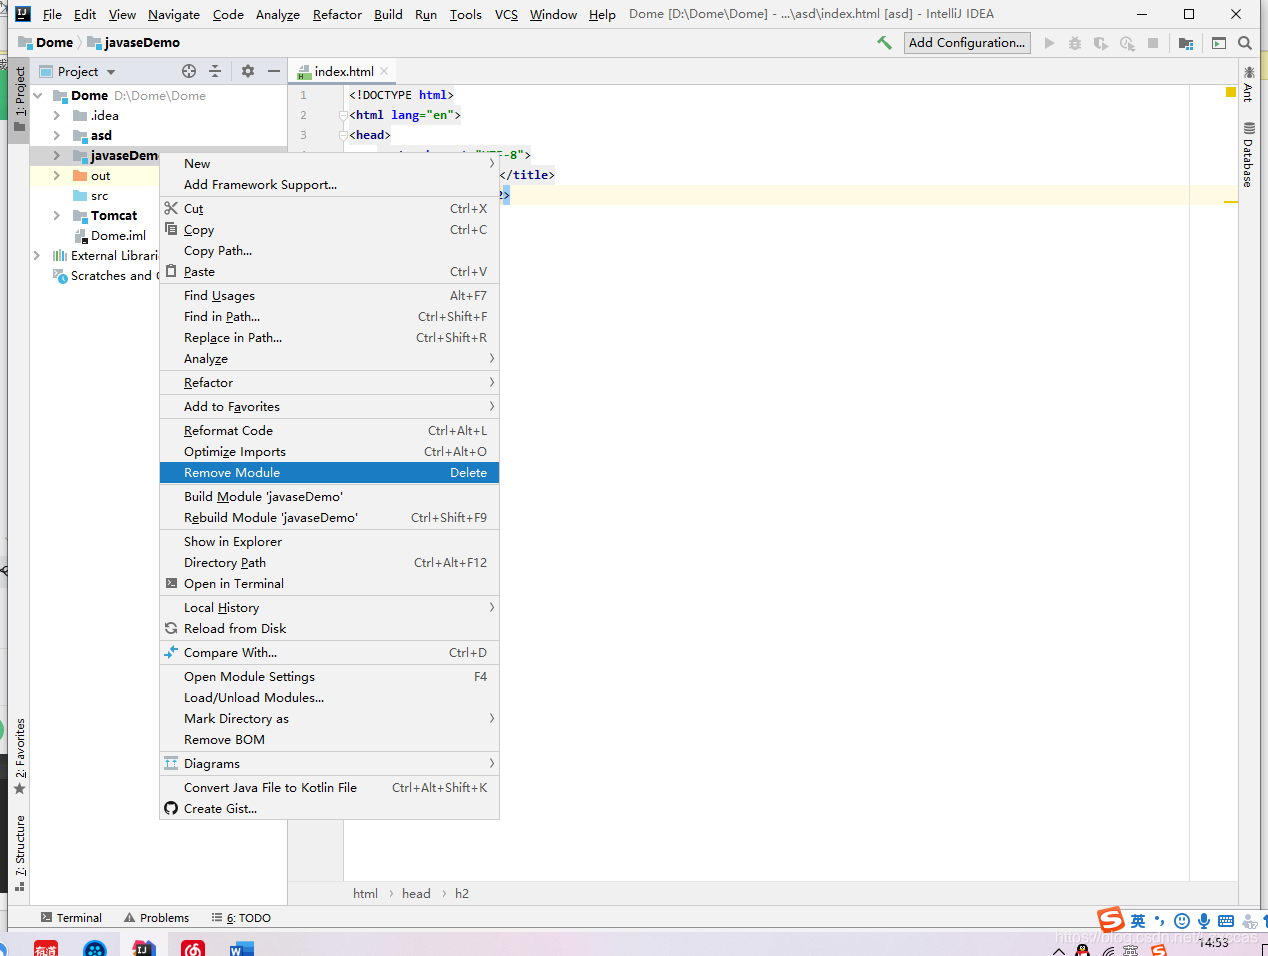Image resolution: width=1268 pixels, height=956 pixels.
Task: Click the yellow inspection indicator in editor
Action: click(1231, 92)
